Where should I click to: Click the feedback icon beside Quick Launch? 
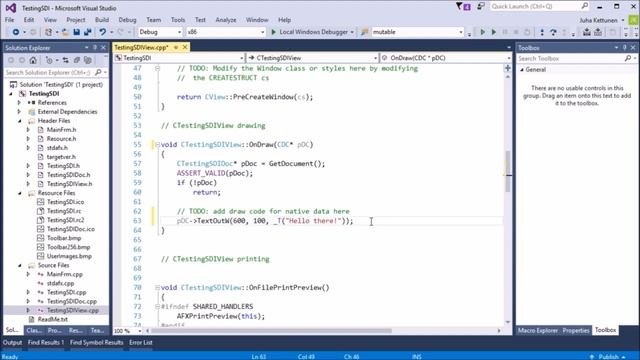pos(481,7)
